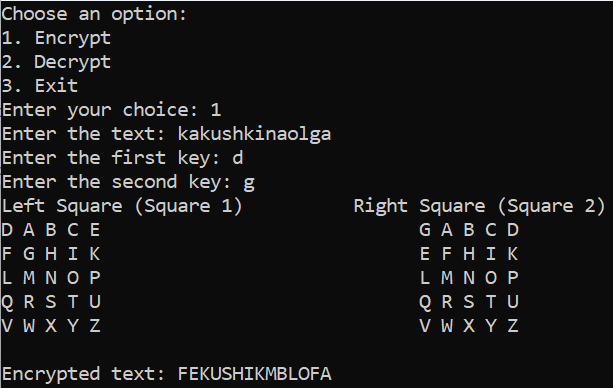This screenshot has height=388, width=613.
Task: Click the encrypted output 'FEKUSHIKMBLOFA'
Action: [x=255, y=374]
